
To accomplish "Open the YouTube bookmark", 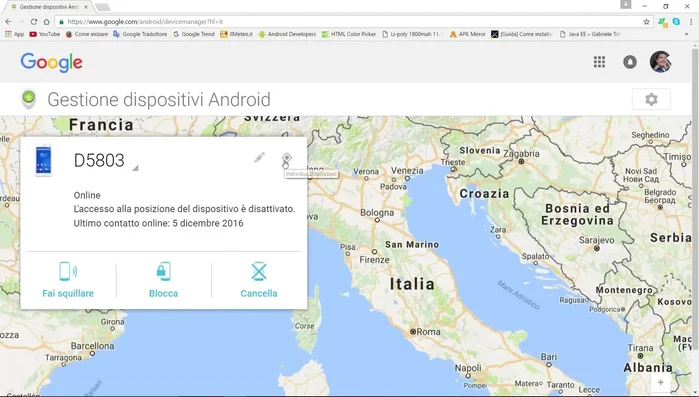I will 45,34.
